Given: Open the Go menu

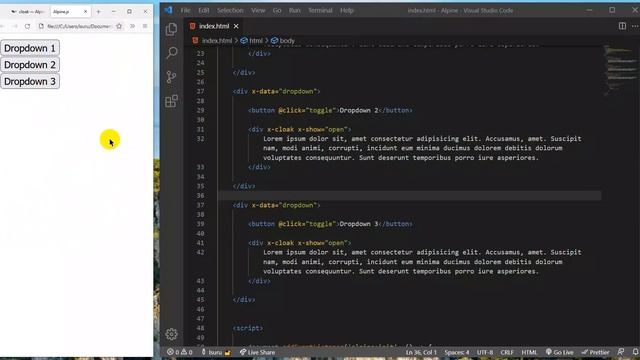Looking at the screenshot, I should (277, 11).
